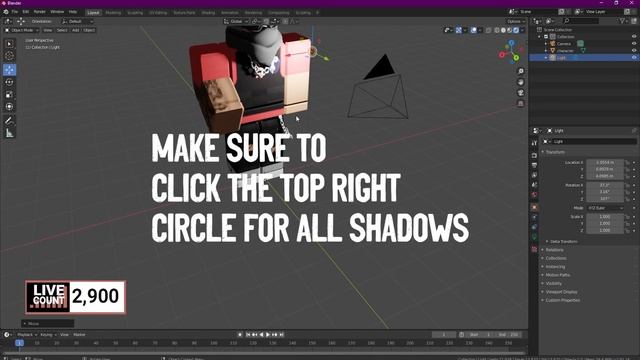Select the Annotate pencil tool
The height and width of the screenshot is (360, 640).
tap(9, 120)
